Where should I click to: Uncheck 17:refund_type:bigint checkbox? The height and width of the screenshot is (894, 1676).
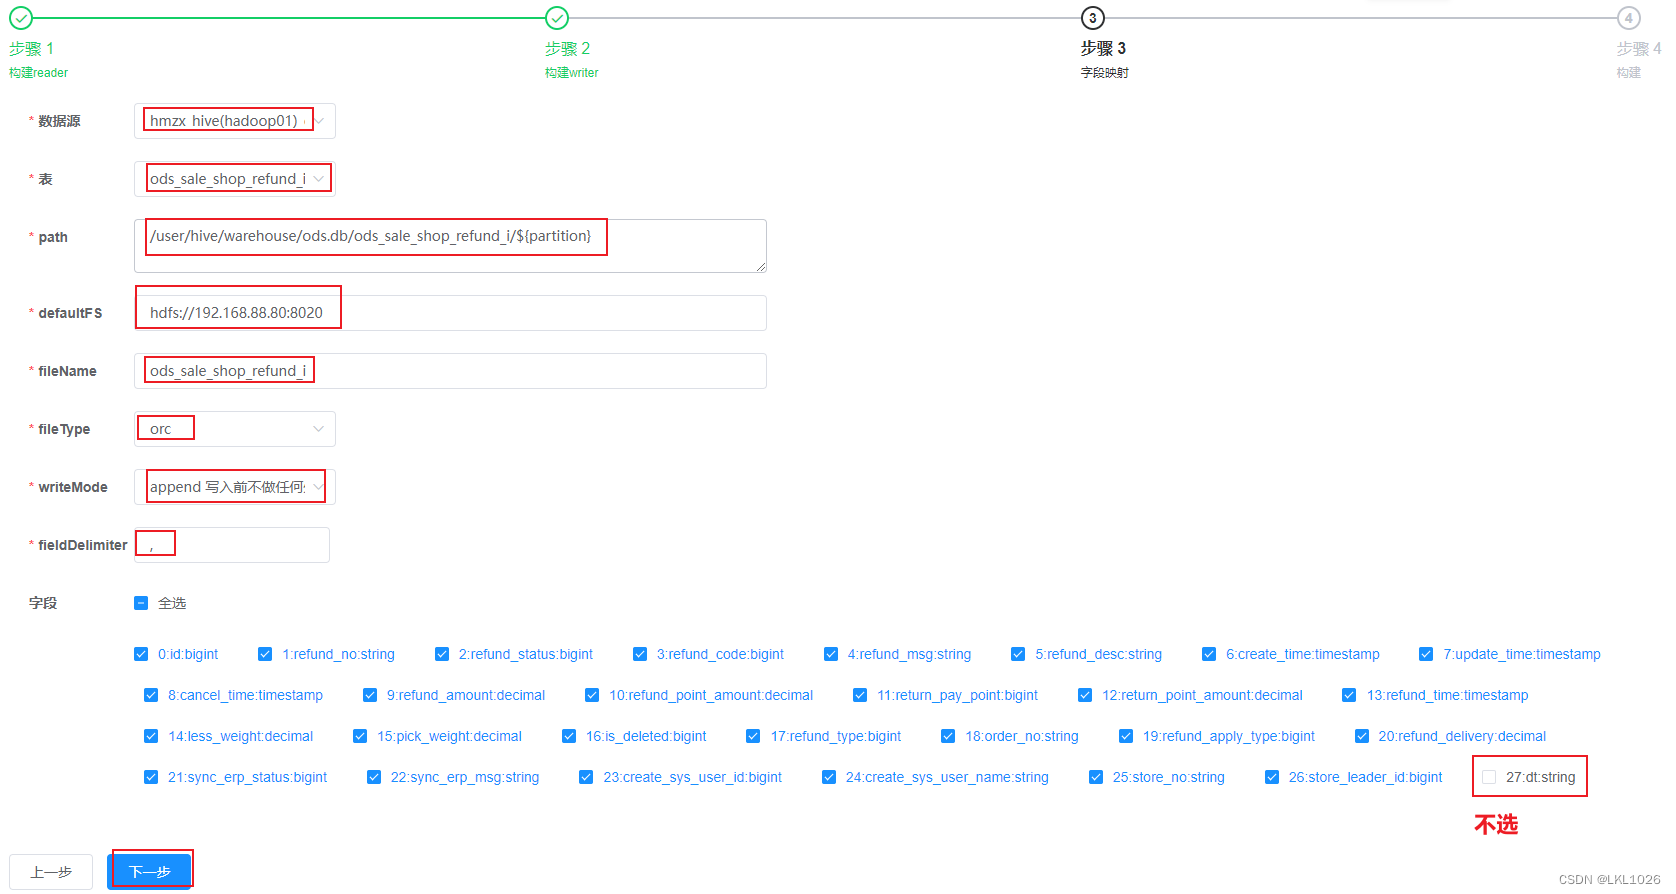coord(753,736)
